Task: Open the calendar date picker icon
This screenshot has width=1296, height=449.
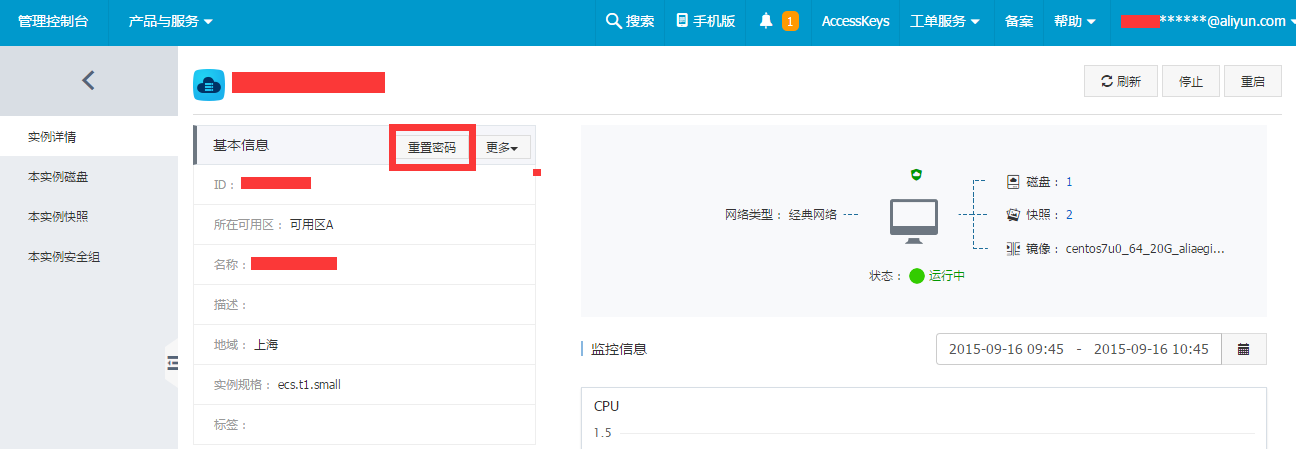Action: click(x=1244, y=349)
